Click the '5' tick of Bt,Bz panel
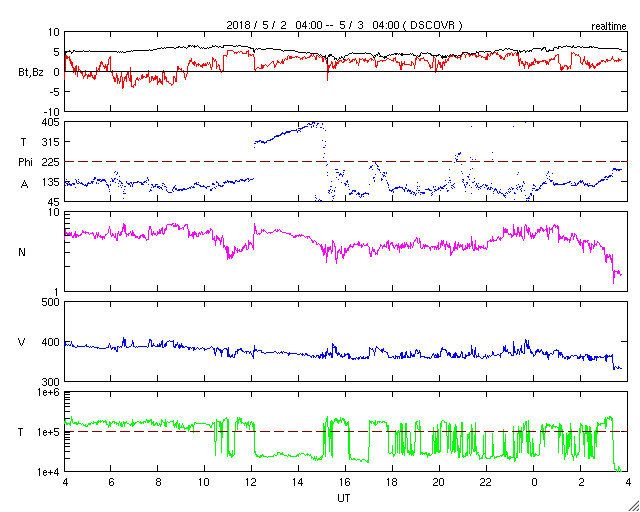Viewport: 640px width, 512px height. tap(57, 52)
